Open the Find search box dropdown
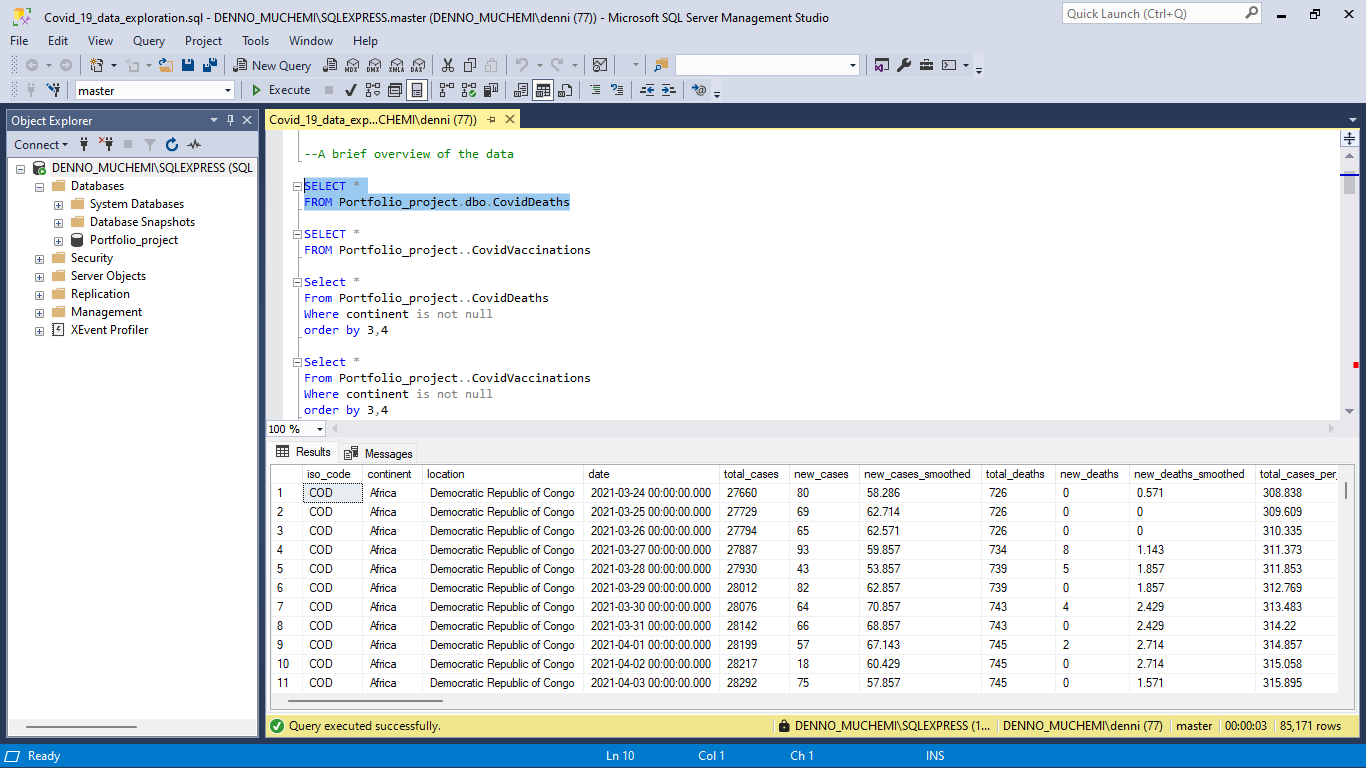The height and width of the screenshot is (768, 1366). (853, 65)
